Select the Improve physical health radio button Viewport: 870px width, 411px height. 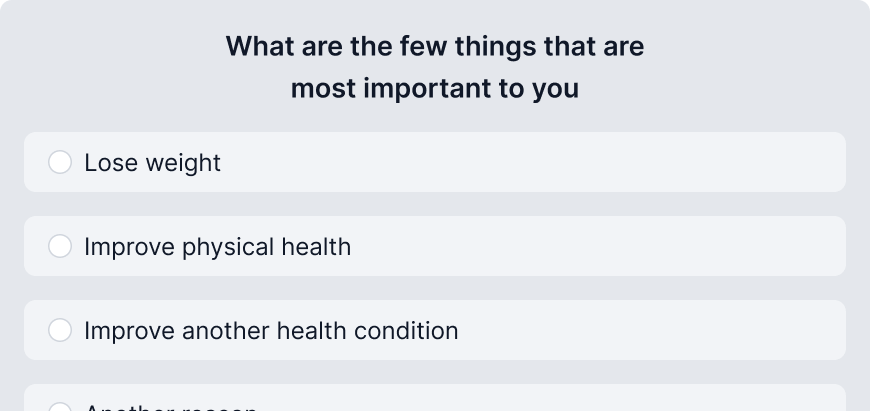60,246
